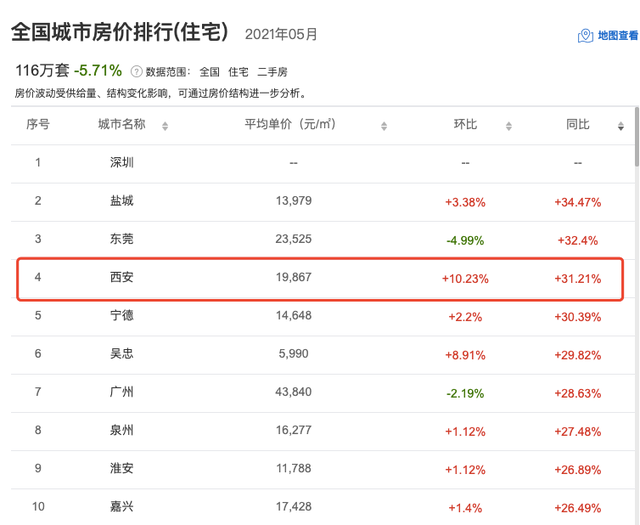The image size is (640, 525).
Task: Click the +27.48% 同比 value
Action: coord(578,432)
